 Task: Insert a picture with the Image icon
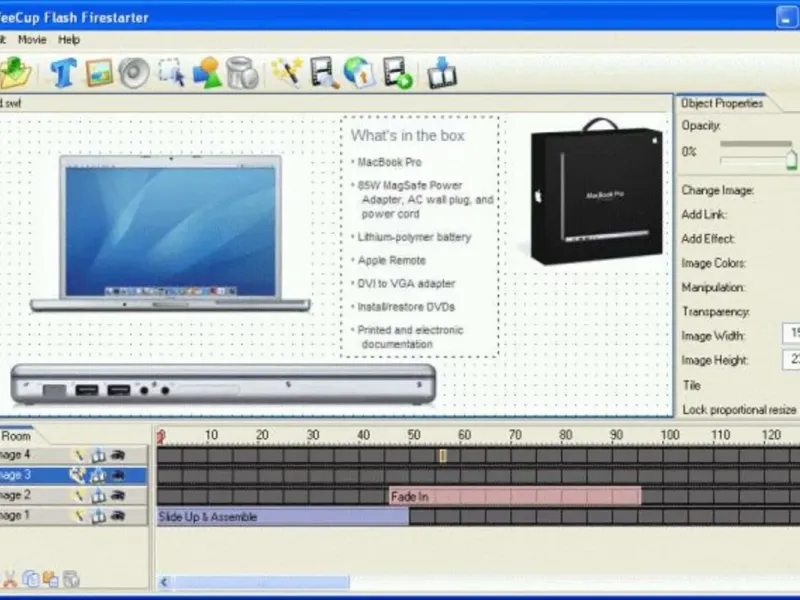coord(99,73)
